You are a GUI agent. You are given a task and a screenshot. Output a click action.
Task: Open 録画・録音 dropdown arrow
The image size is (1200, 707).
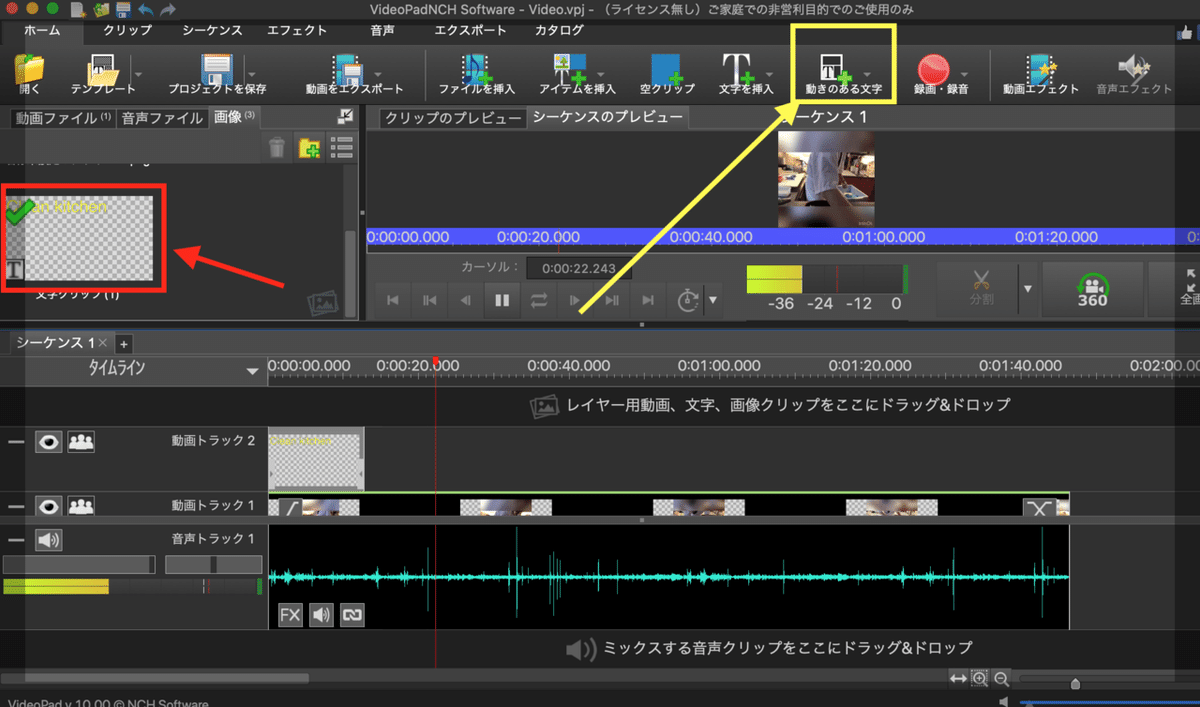point(964,74)
